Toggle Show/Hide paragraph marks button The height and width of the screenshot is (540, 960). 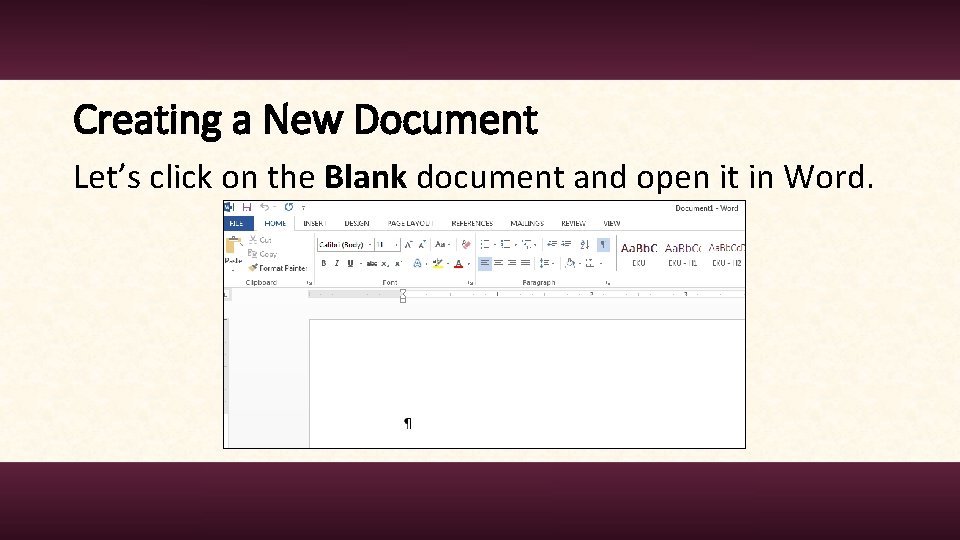(x=603, y=245)
